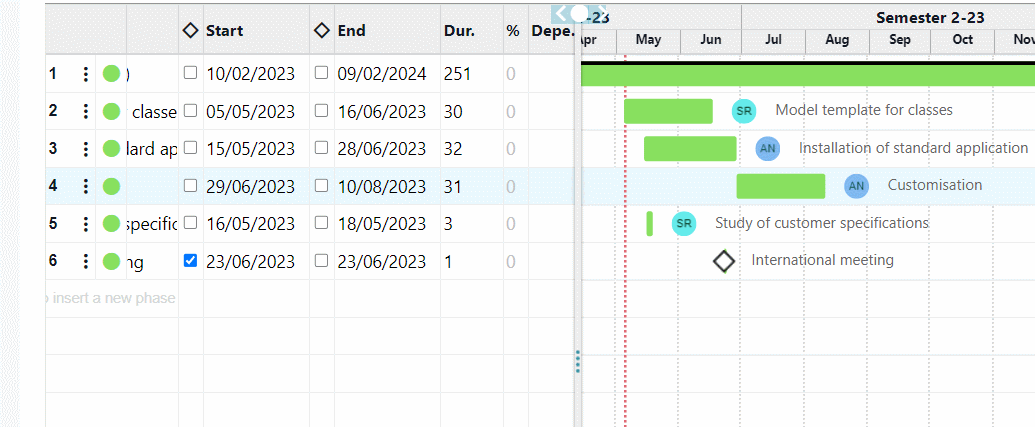Click the Dur. column header

tap(459, 31)
